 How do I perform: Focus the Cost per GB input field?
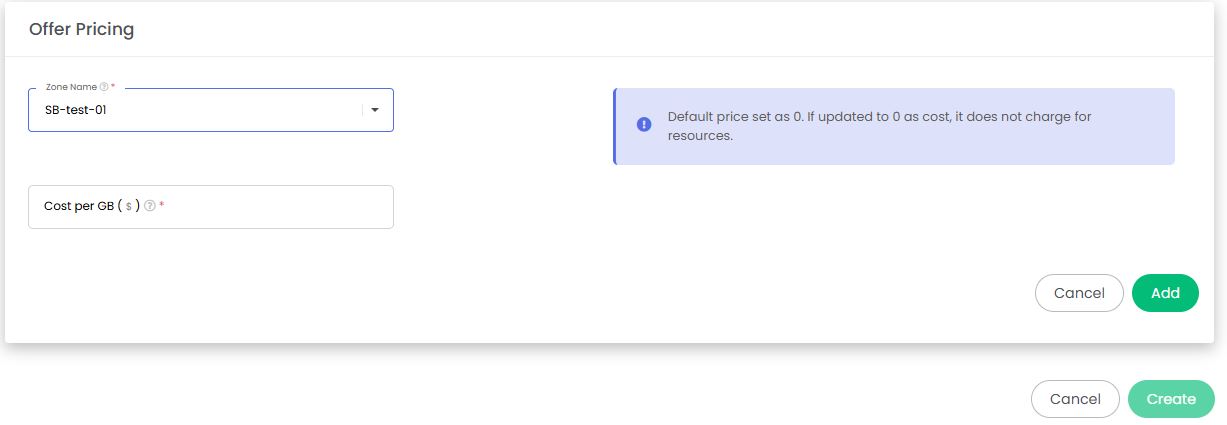[211, 207]
